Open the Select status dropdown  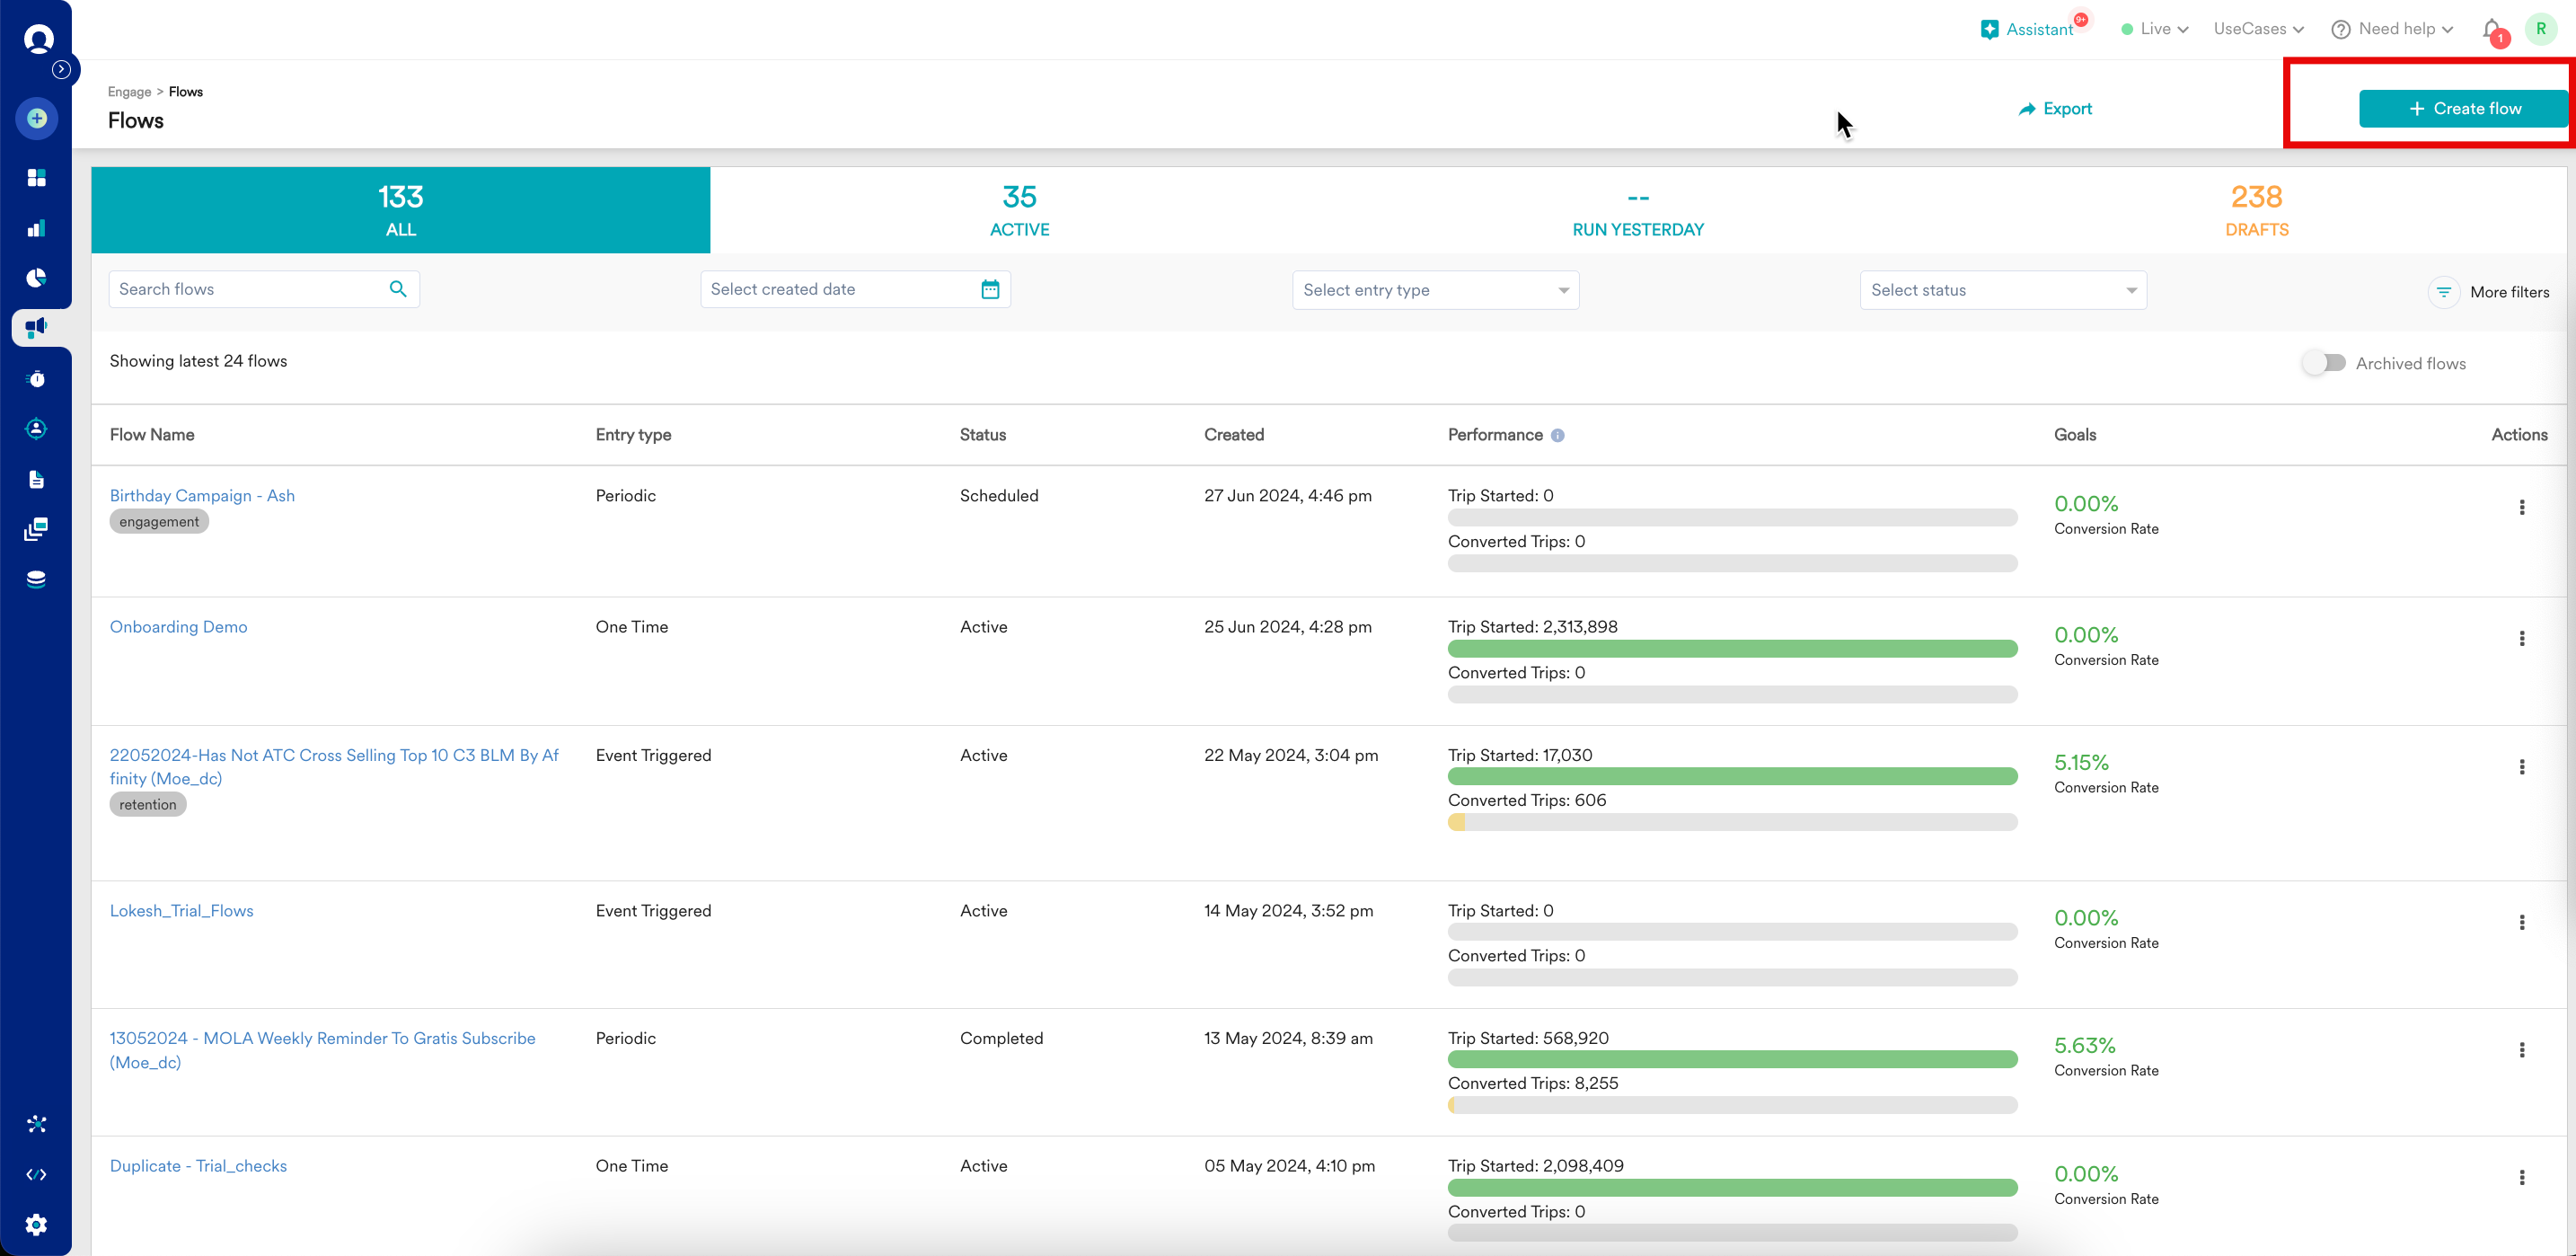click(x=2002, y=290)
